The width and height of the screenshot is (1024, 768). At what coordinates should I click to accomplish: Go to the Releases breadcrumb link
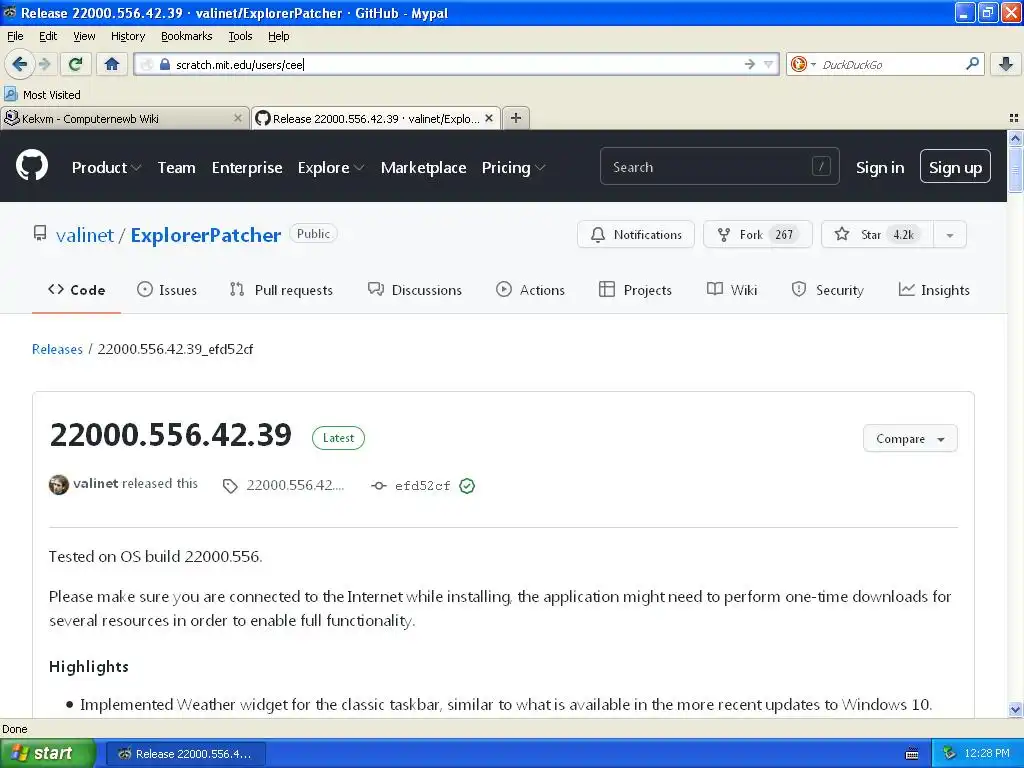click(x=57, y=349)
